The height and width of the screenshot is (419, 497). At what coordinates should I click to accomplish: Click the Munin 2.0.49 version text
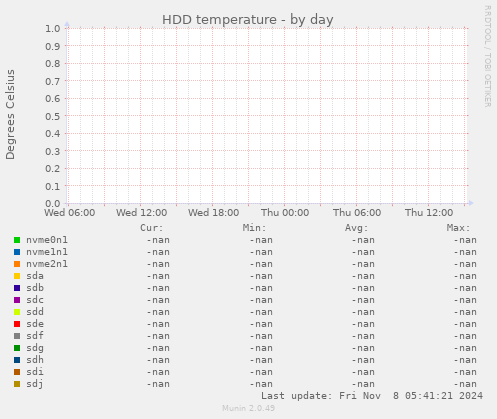click(x=249, y=408)
